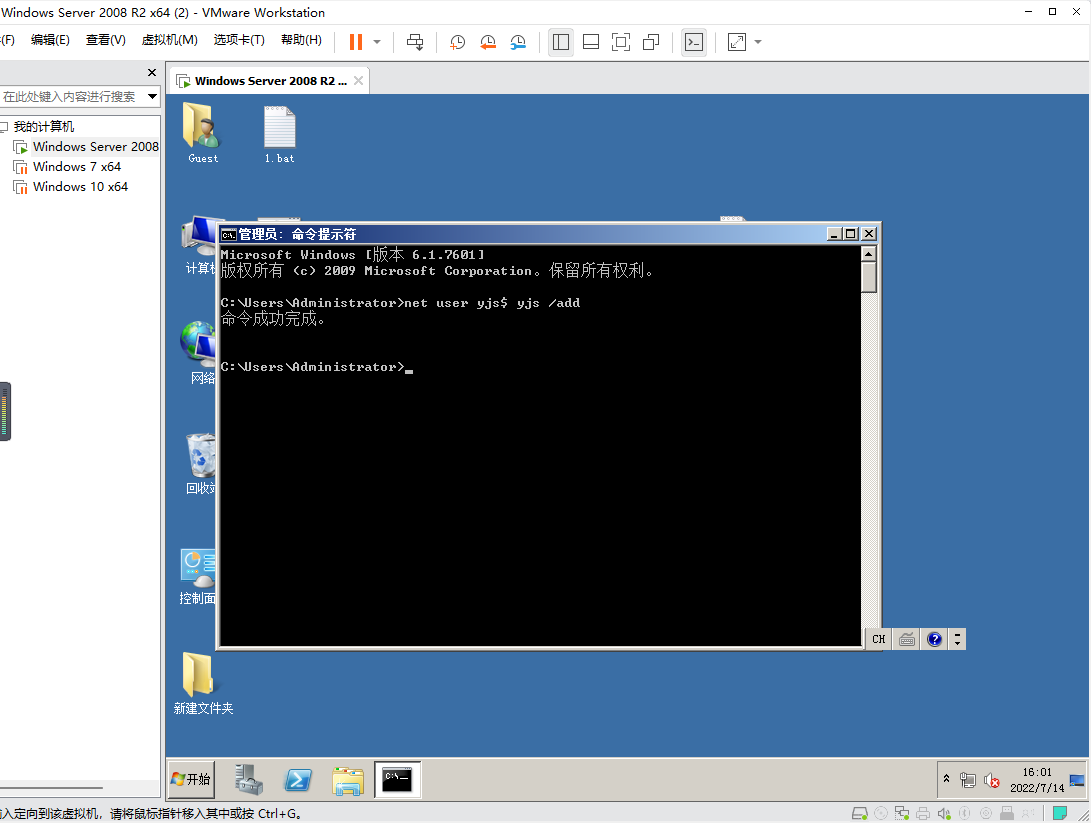Select the 新建文件夹 desktop folder
The image size is (1091, 823).
(x=202, y=683)
